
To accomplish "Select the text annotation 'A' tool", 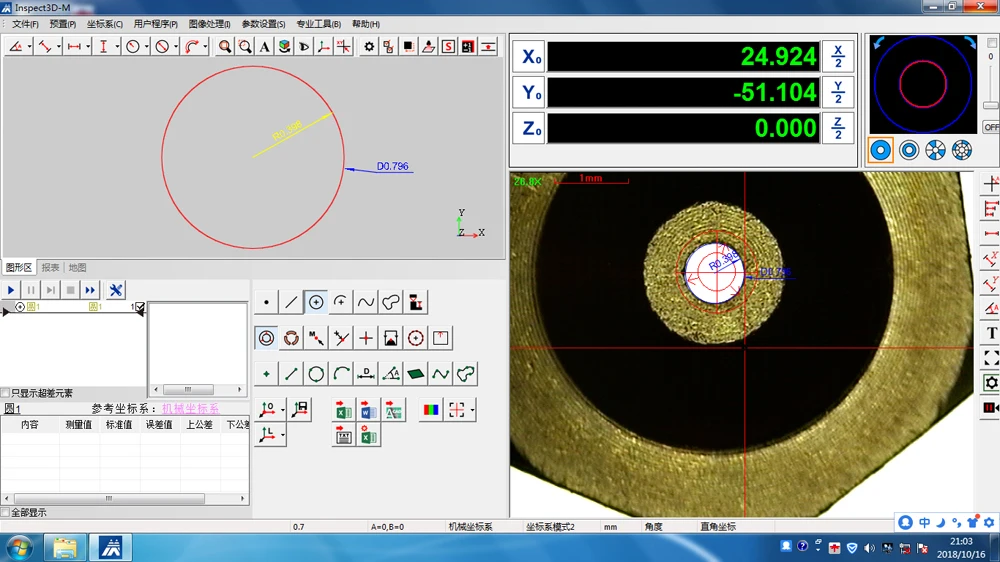I will (x=265, y=47).
